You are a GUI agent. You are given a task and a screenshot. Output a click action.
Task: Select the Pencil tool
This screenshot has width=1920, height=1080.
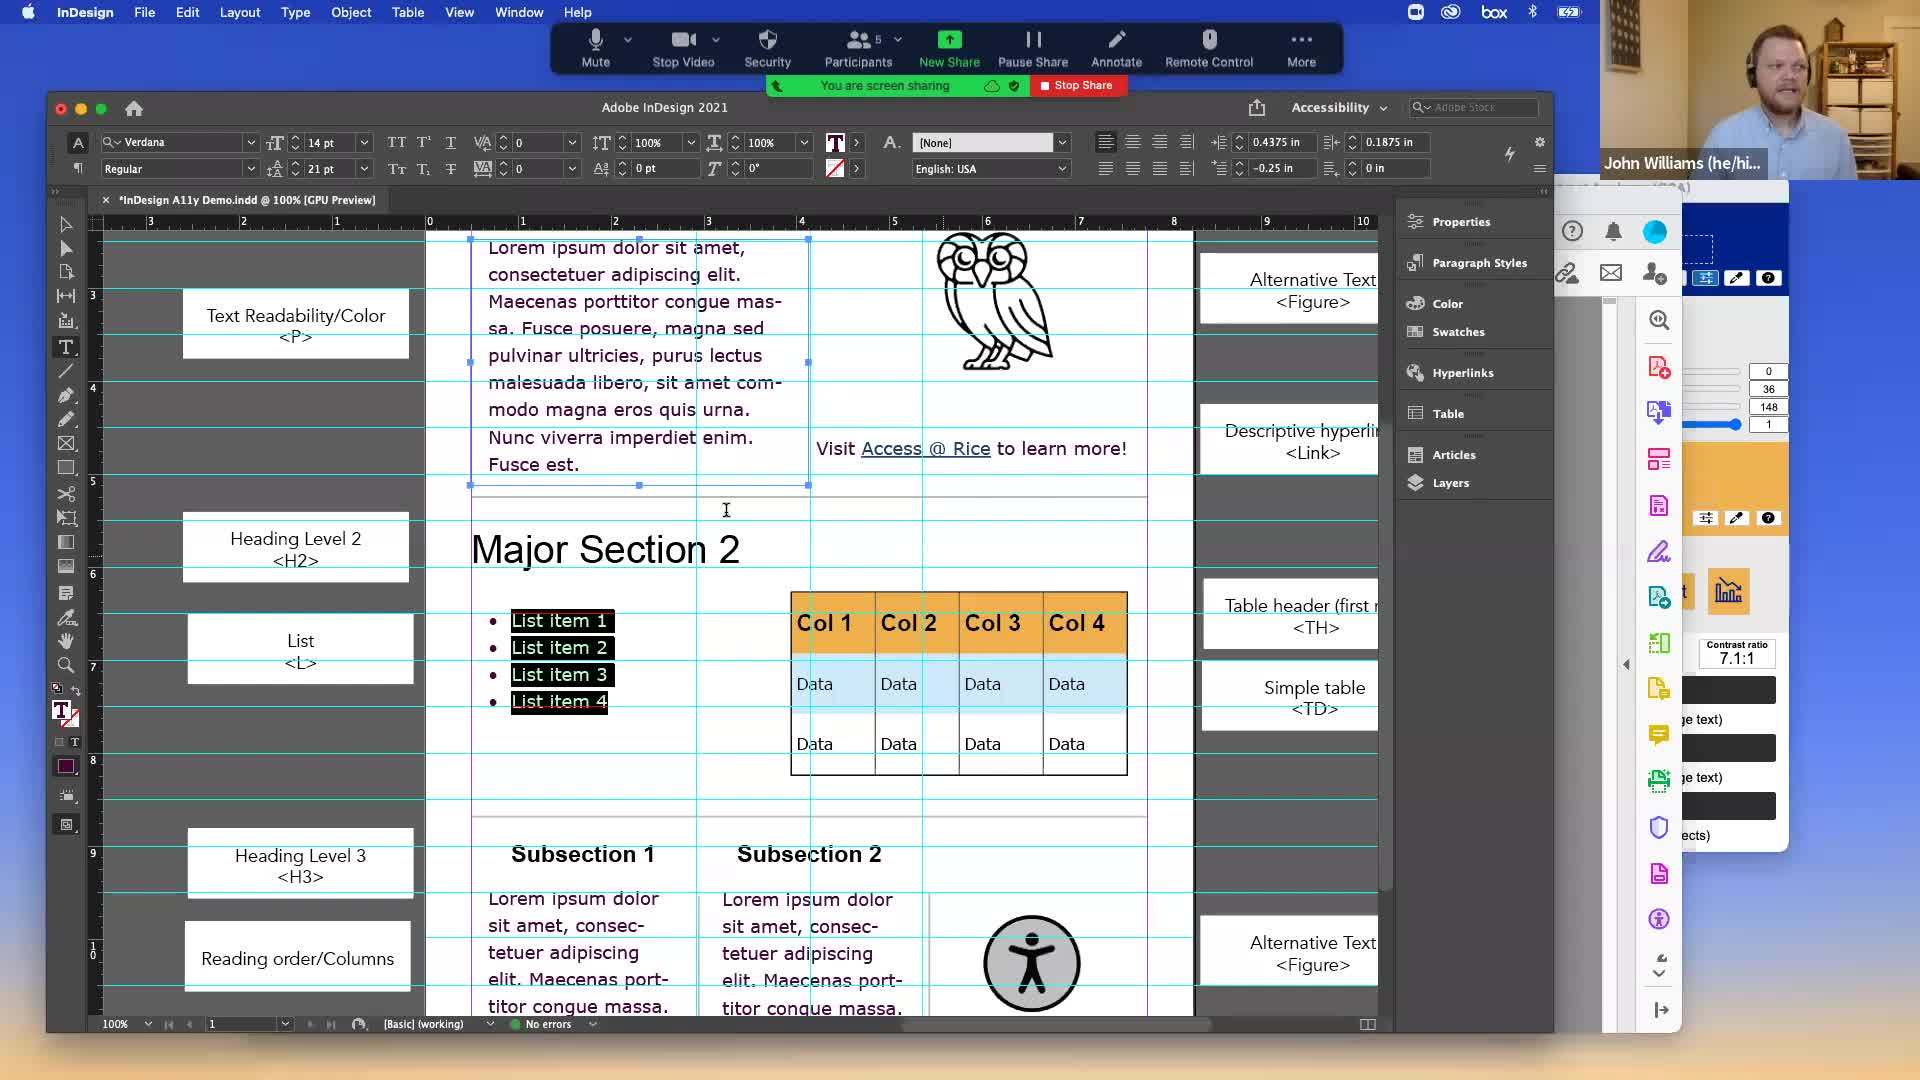click(x=66, y=419)
